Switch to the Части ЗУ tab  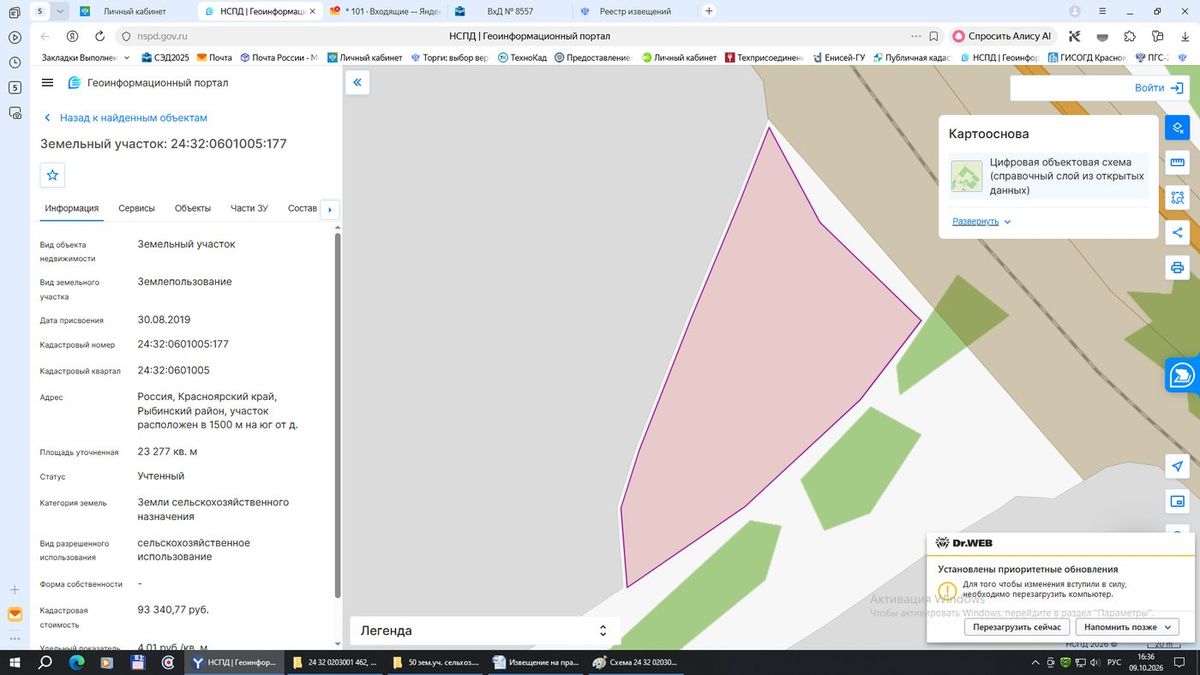pyautogui.click(x=249, y=208)
